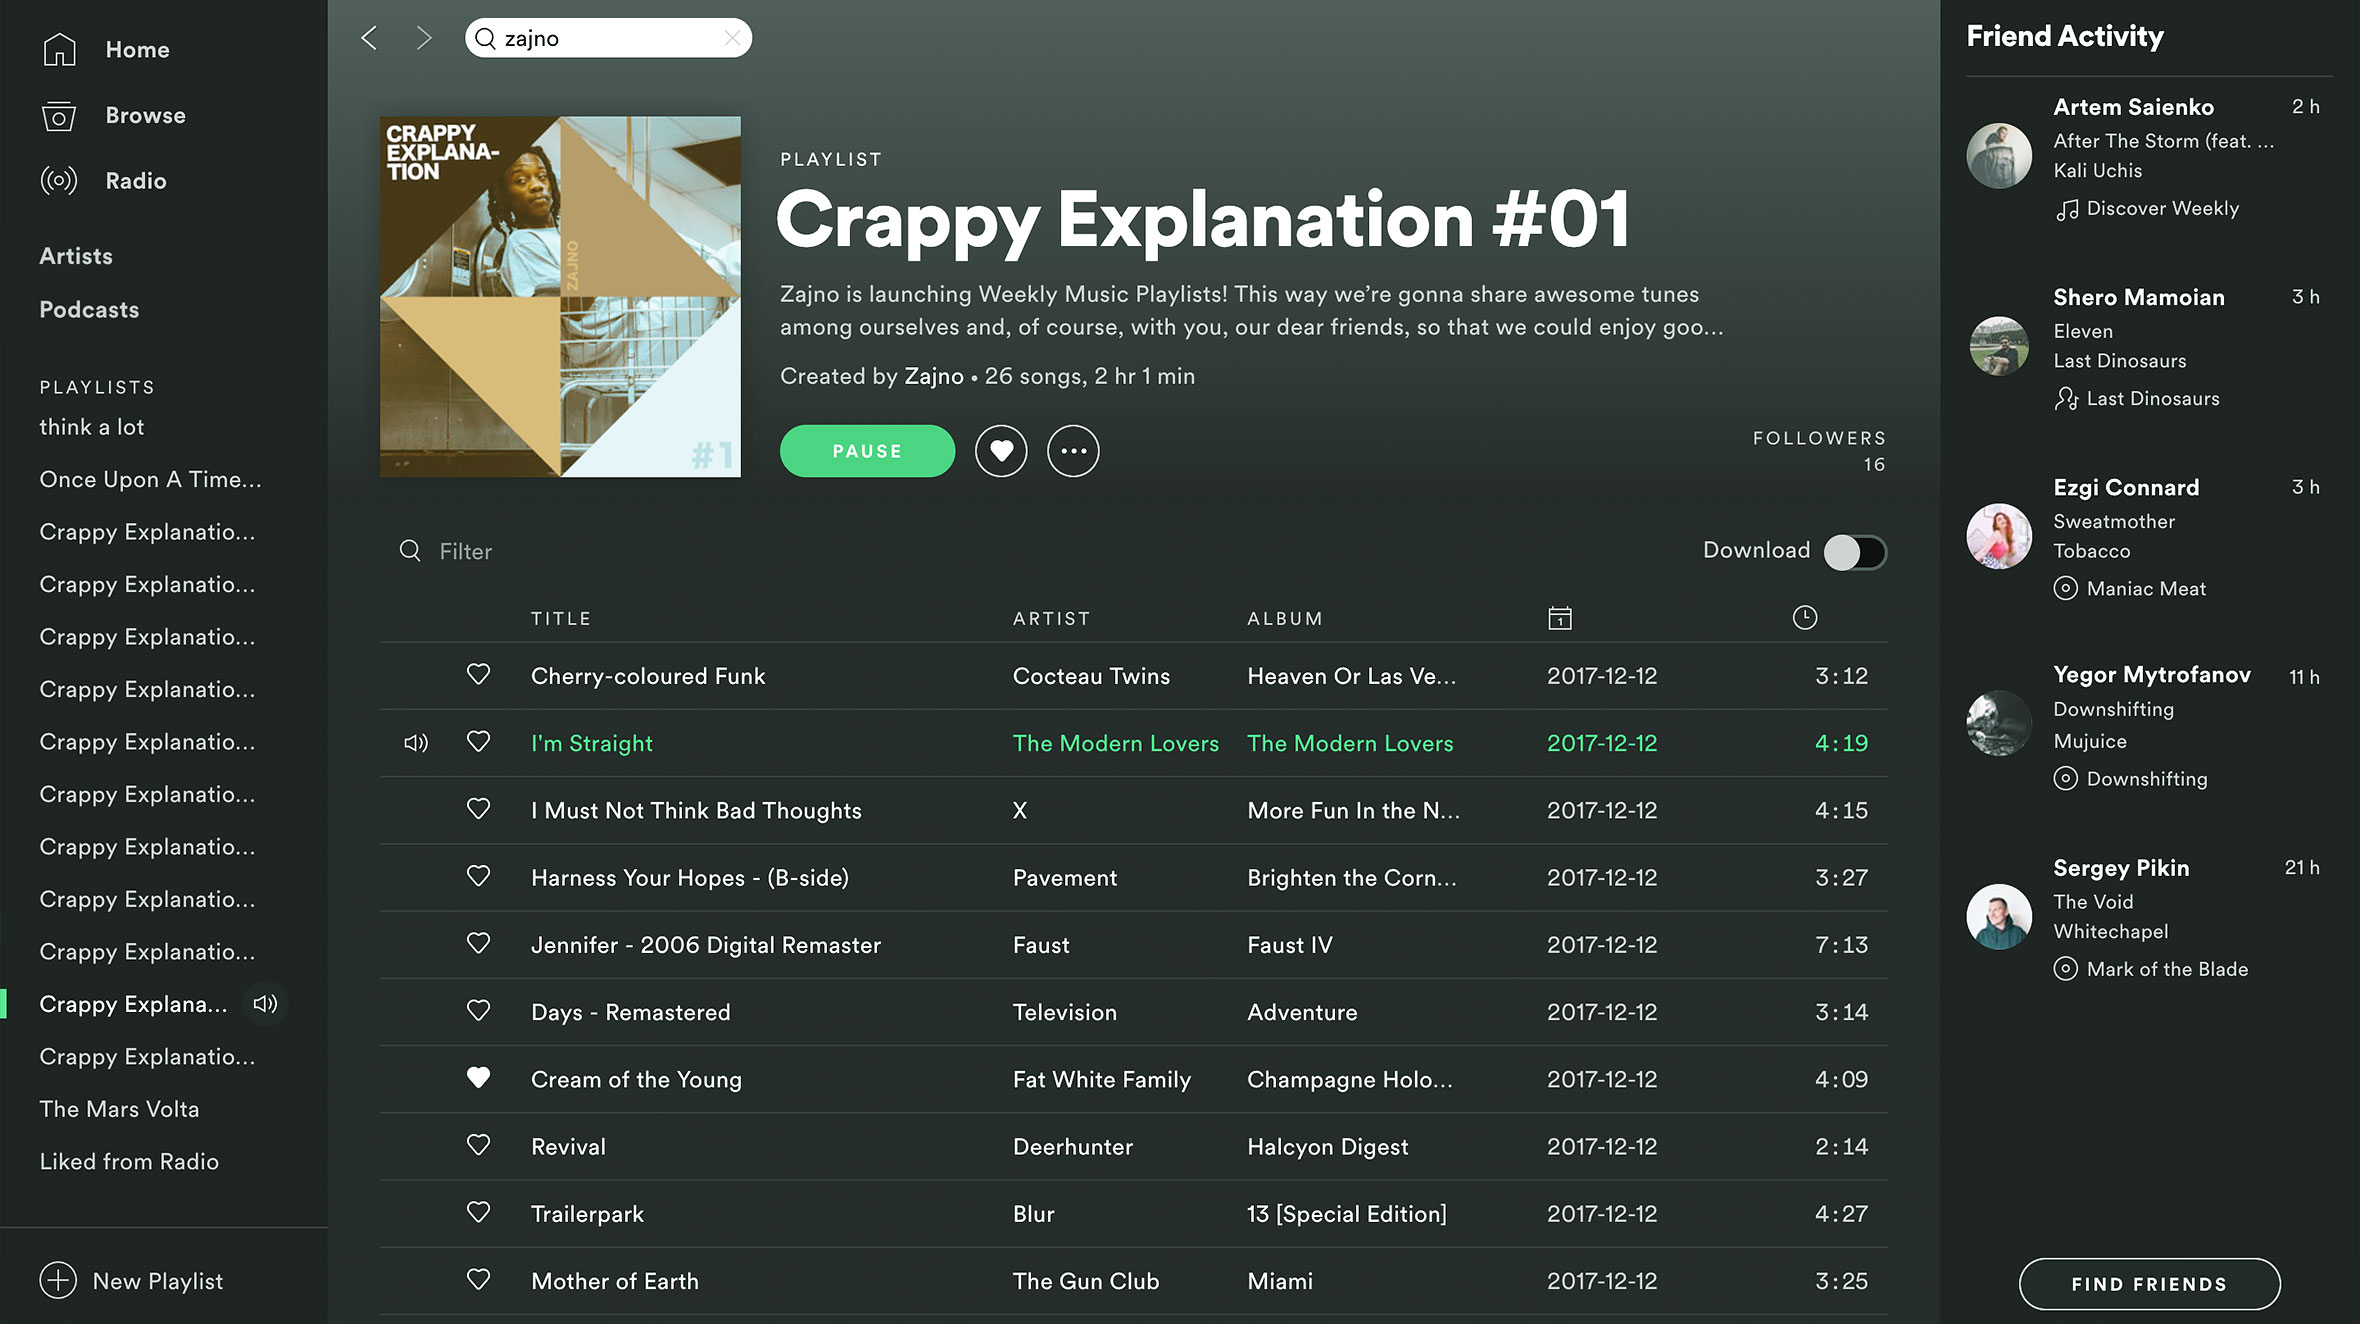
Task: Click the plus icon for New Playlist
Action: tap(58, 1280)
